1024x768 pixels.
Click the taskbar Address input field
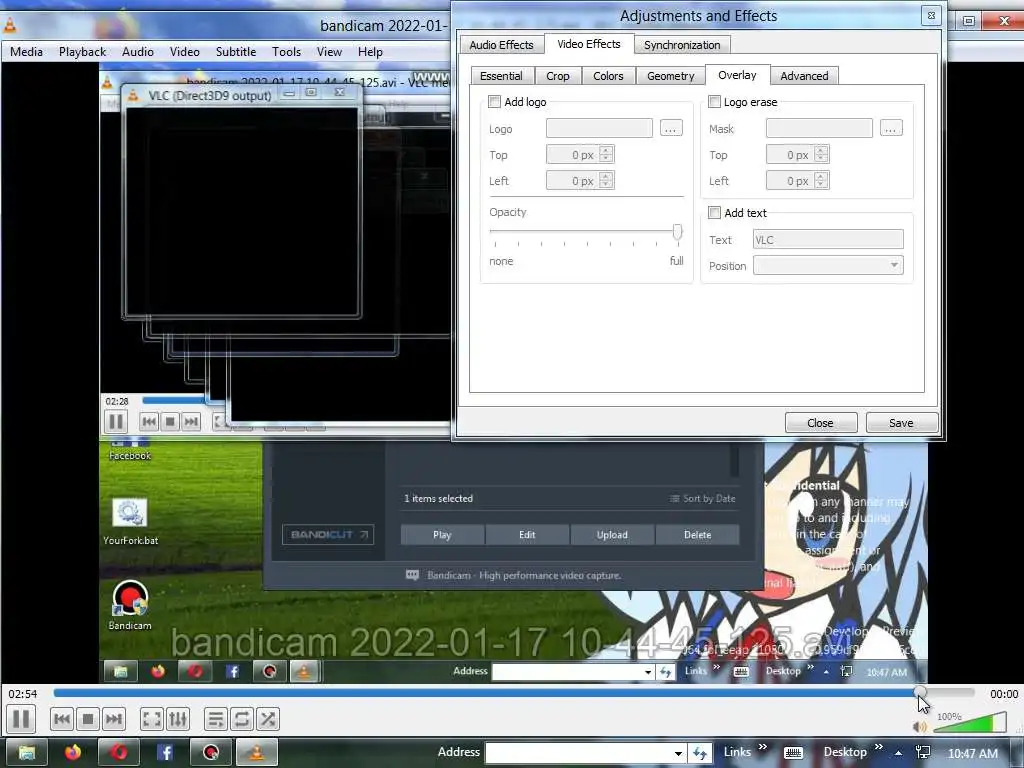point(579,753)
